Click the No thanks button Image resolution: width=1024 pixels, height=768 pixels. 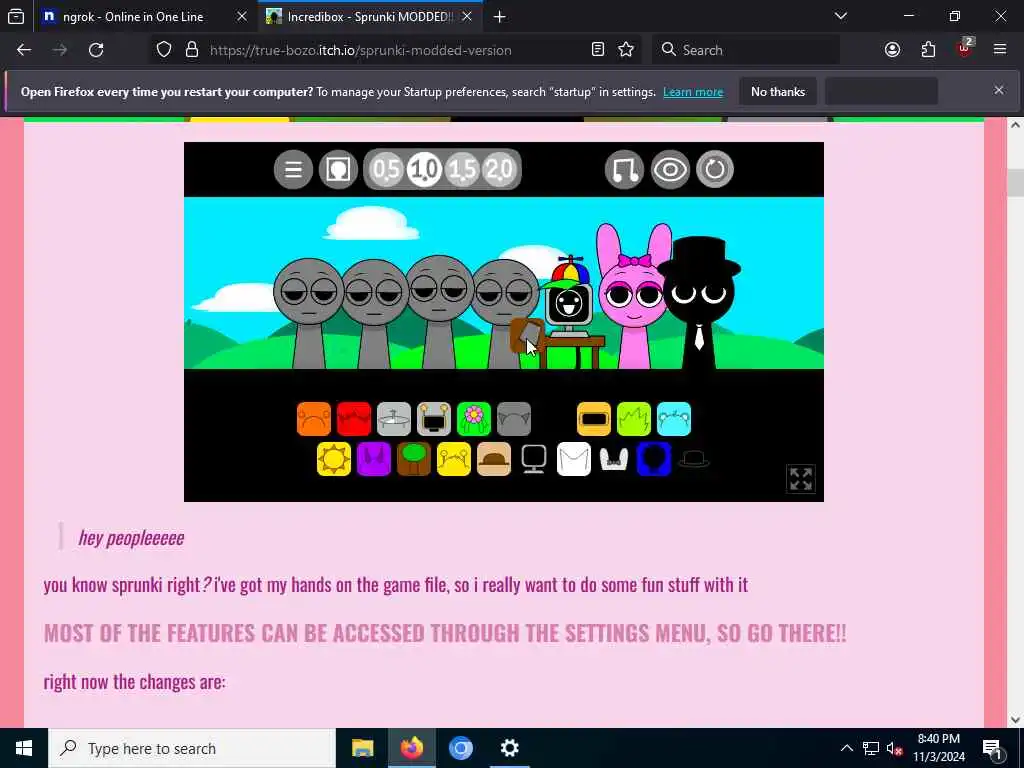pyautogui.click(x=778, y=91)
